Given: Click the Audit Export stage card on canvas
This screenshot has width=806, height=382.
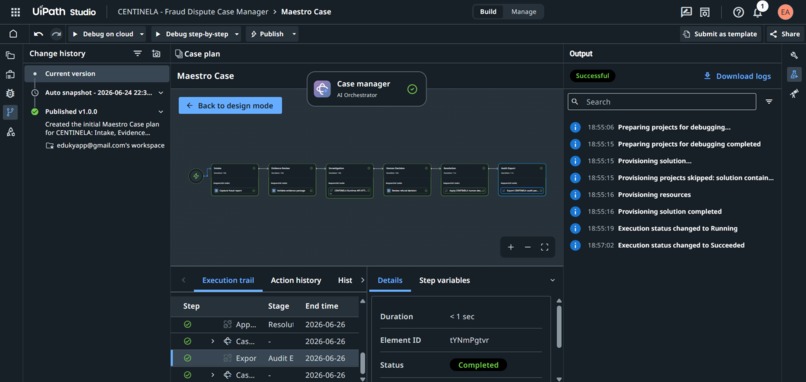Looking at the screenshot, I should point(522,179).
